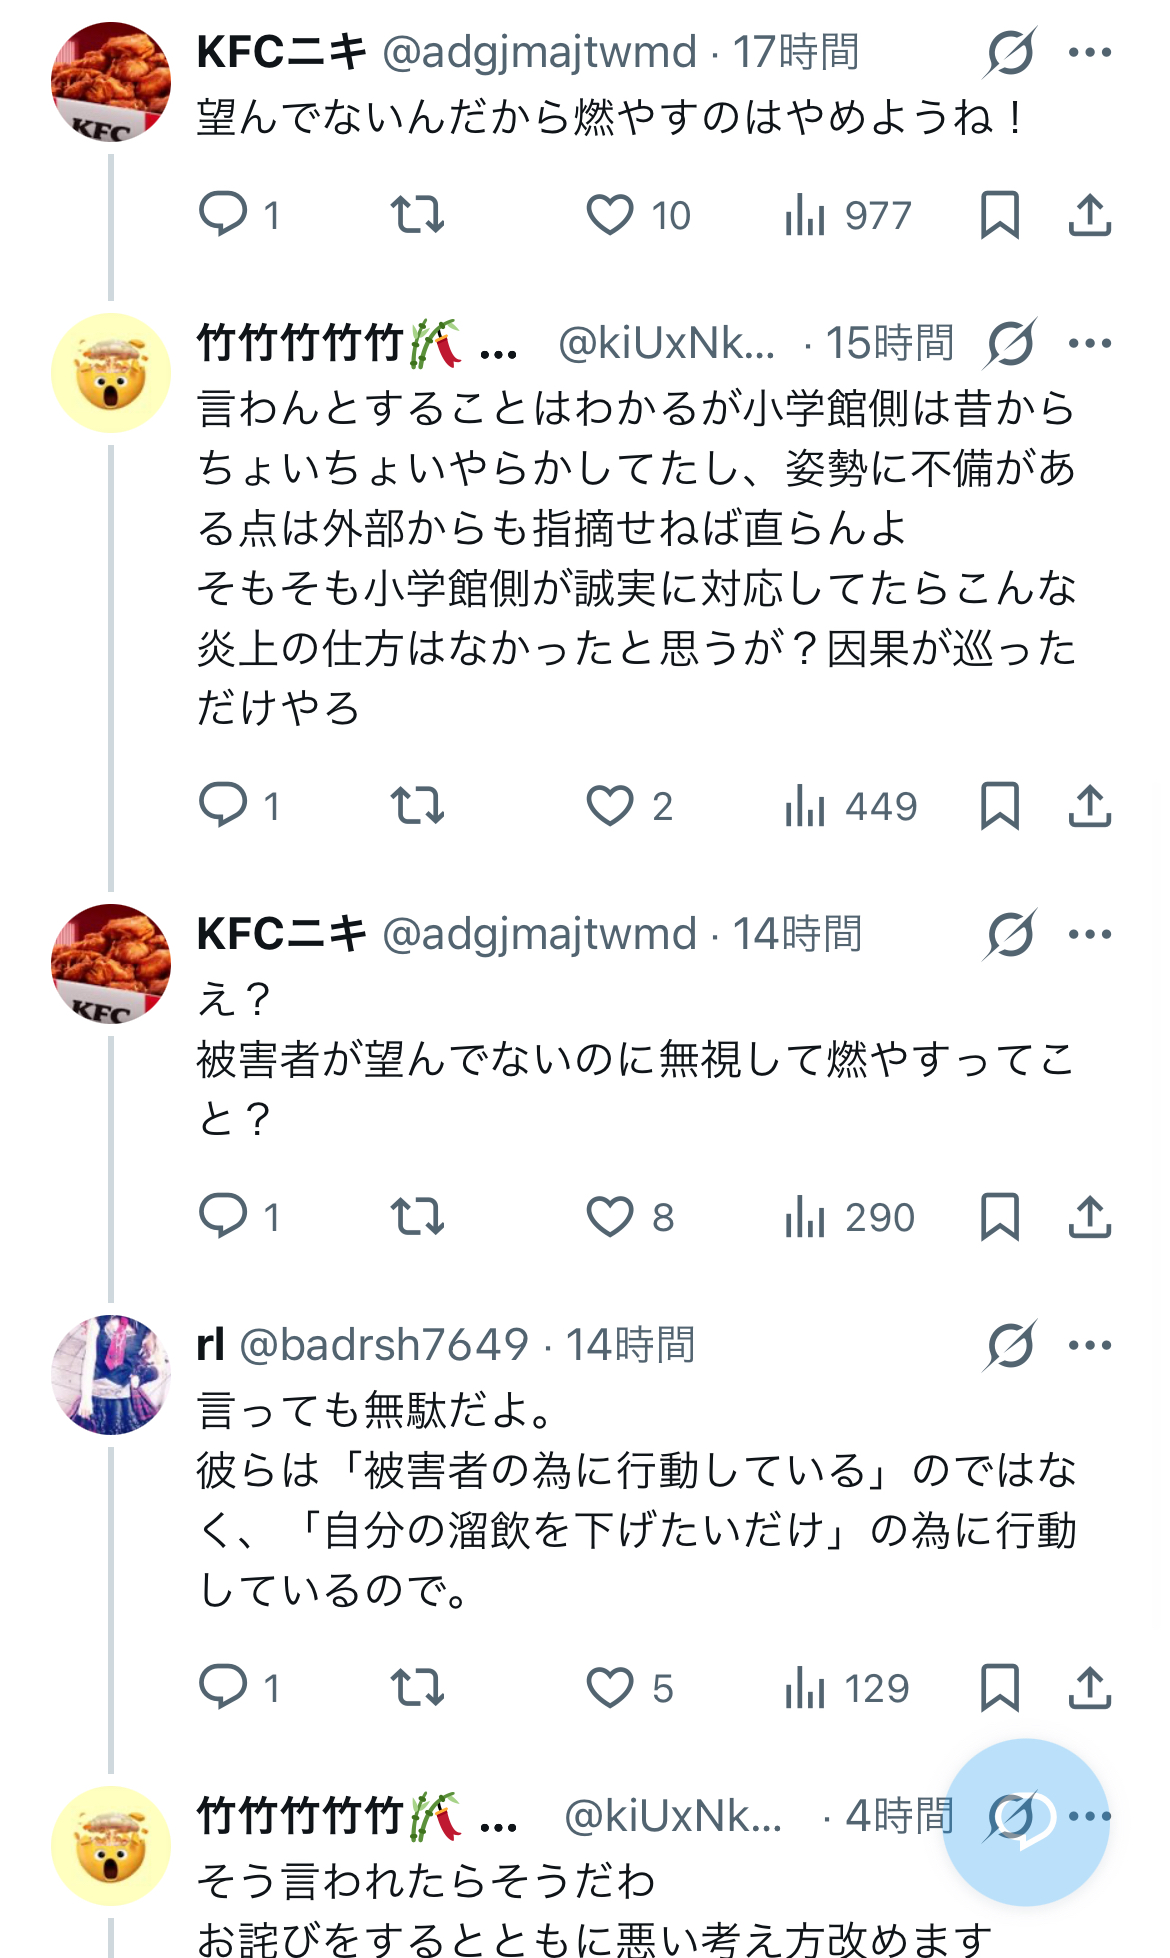Image resolution: width=1170 pixels, height=1958 pixels.
Task: Open the @badrsh7649 profile handle
Action: point(384,1345)
